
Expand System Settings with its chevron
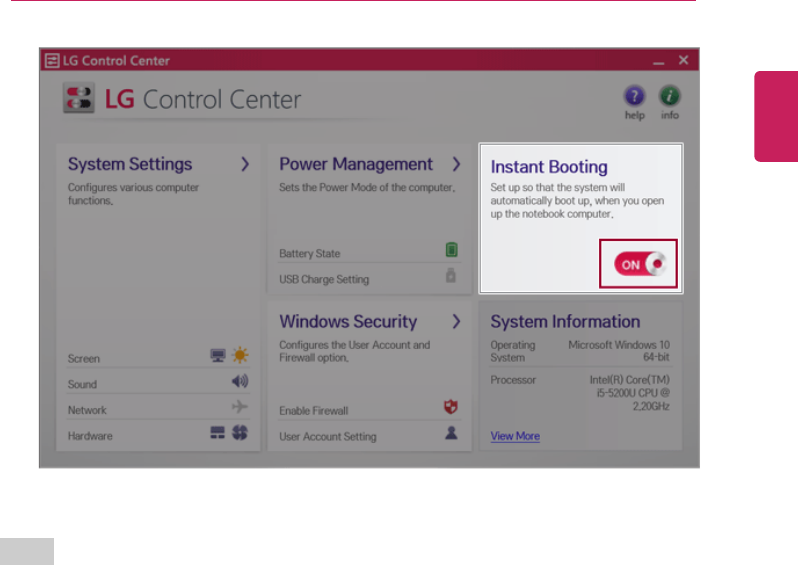pos(245,164)
